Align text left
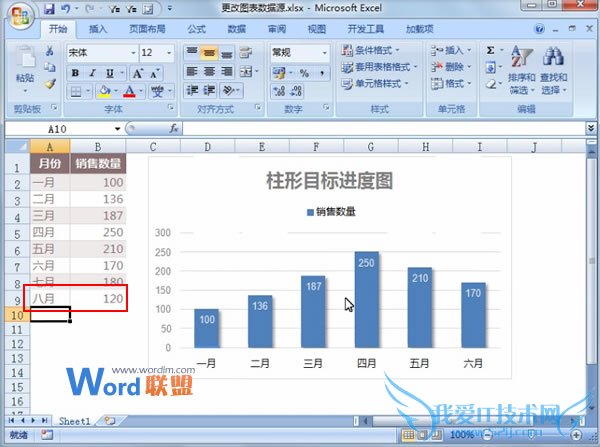 (x=192, y=71)
